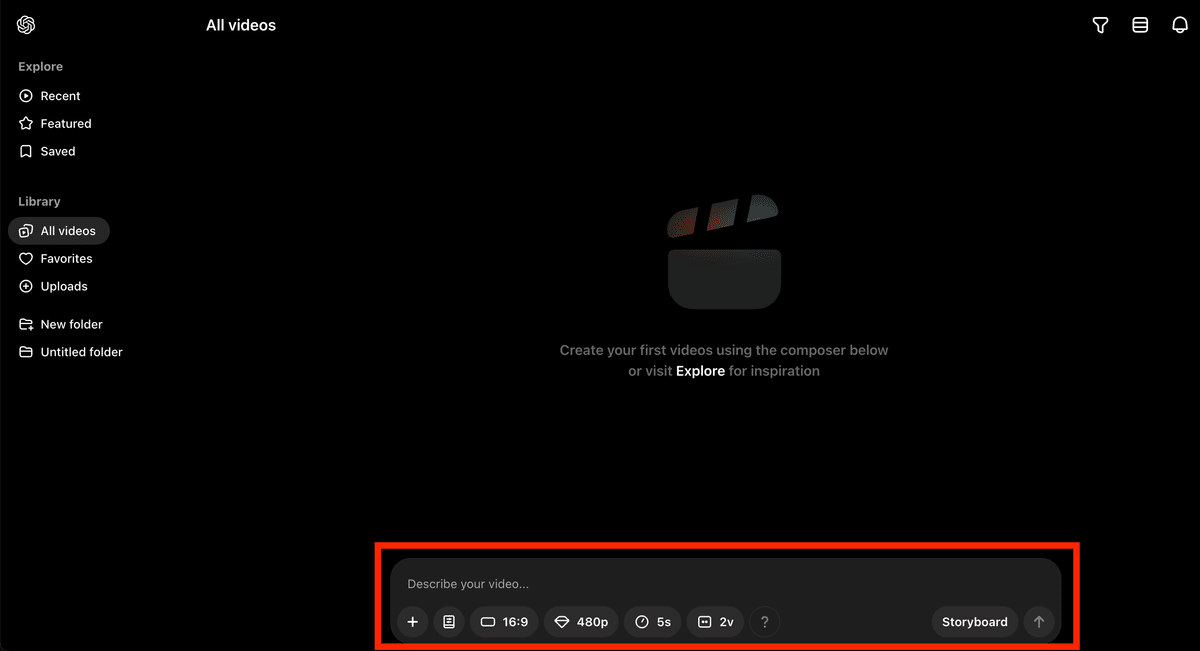
Task: Add media with plus button
Action: tap(413, 622)
